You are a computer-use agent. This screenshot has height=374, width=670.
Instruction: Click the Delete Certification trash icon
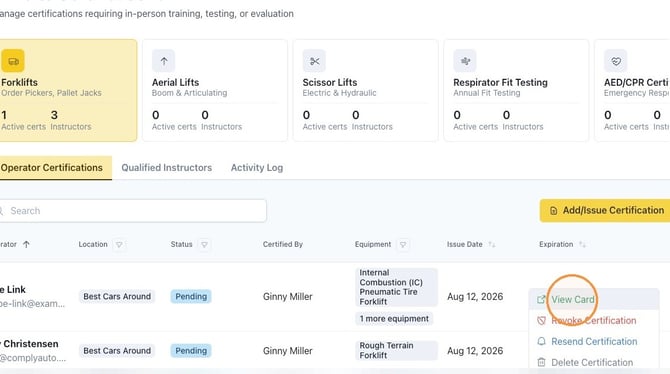point(541,362)
